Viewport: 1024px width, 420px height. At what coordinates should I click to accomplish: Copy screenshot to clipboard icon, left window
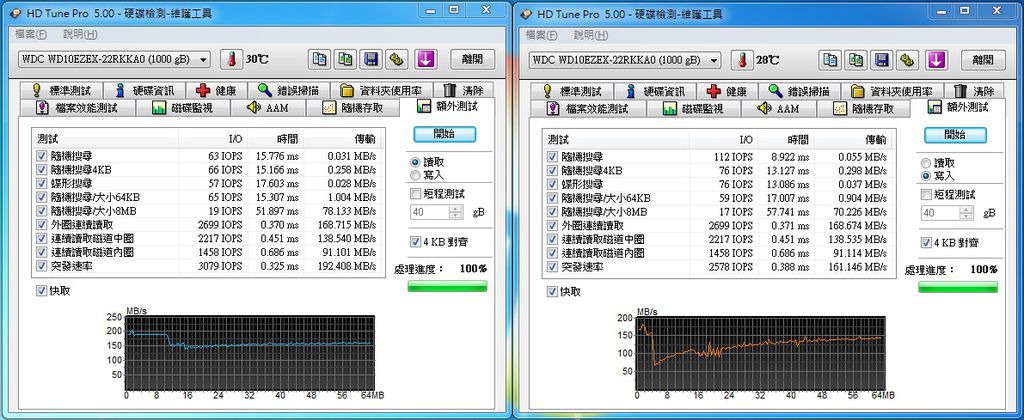point(345,59)
